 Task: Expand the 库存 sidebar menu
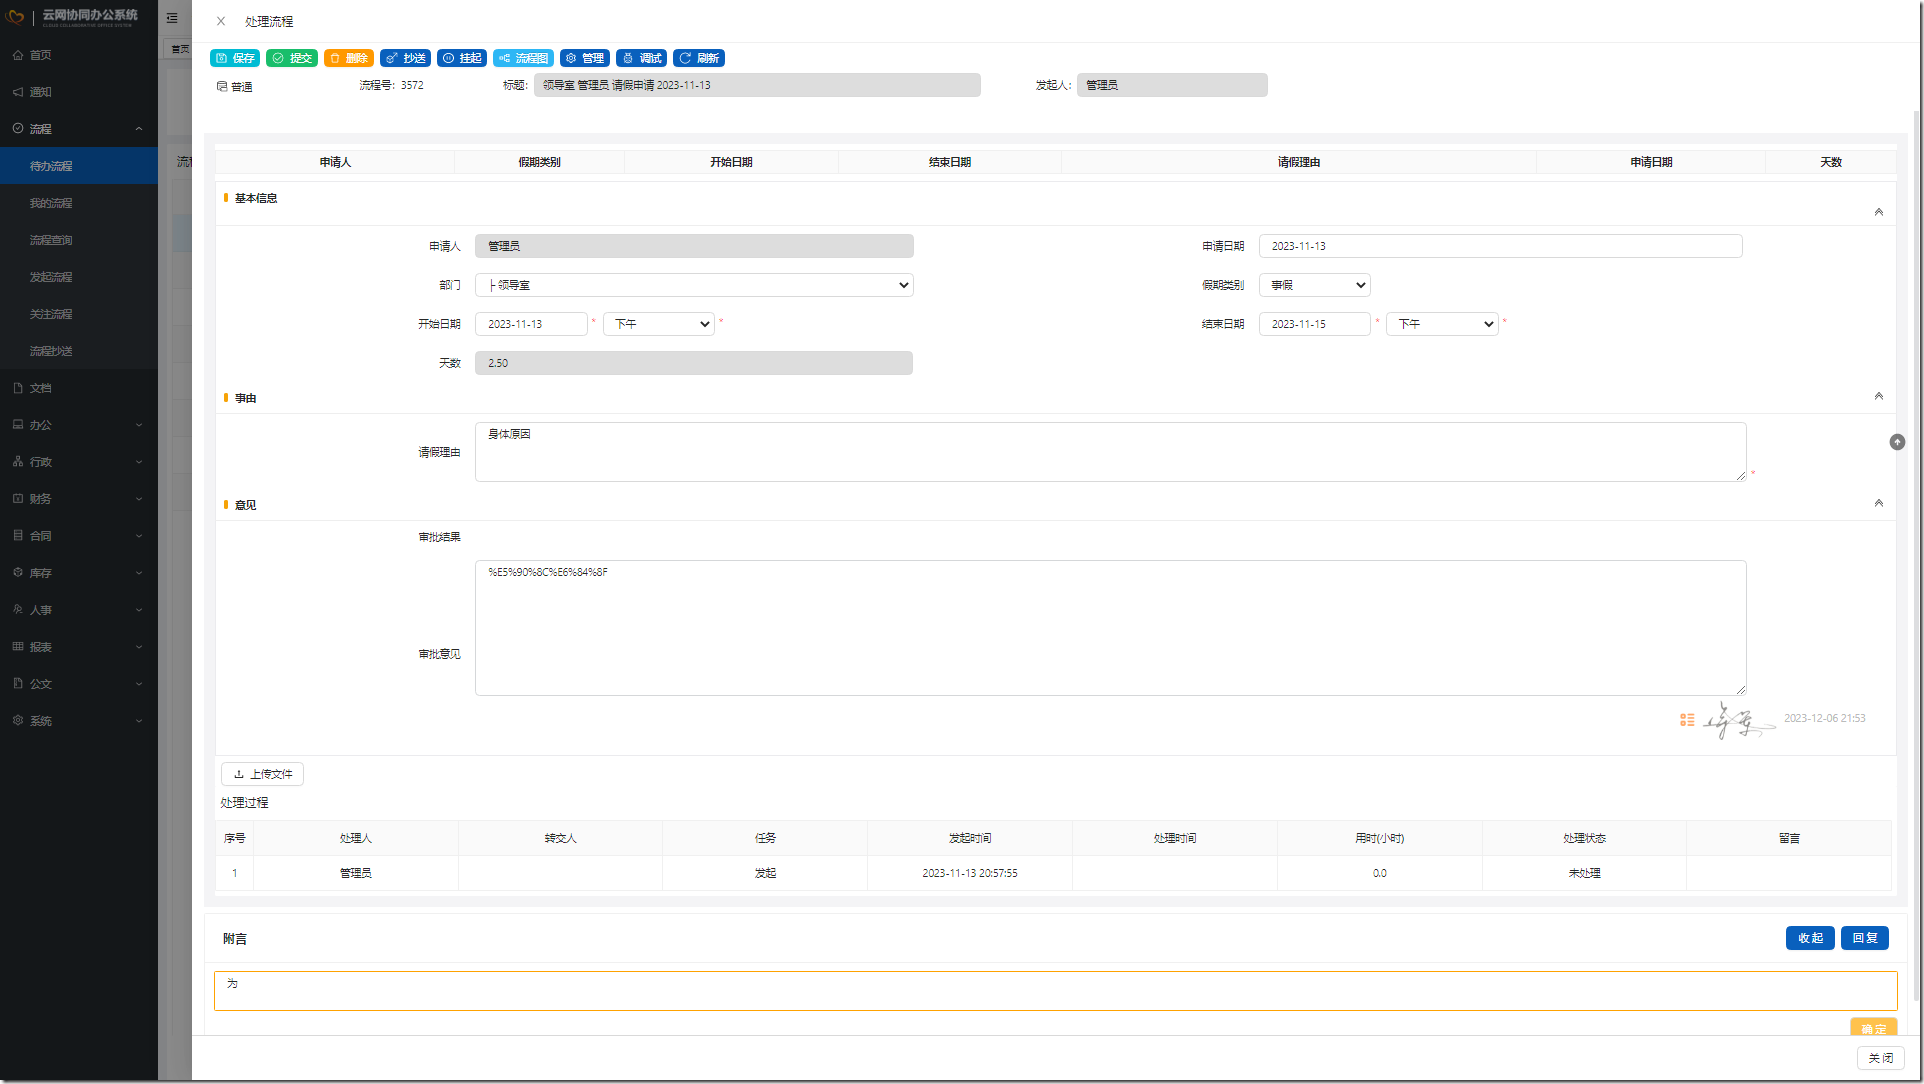point(79,573)
